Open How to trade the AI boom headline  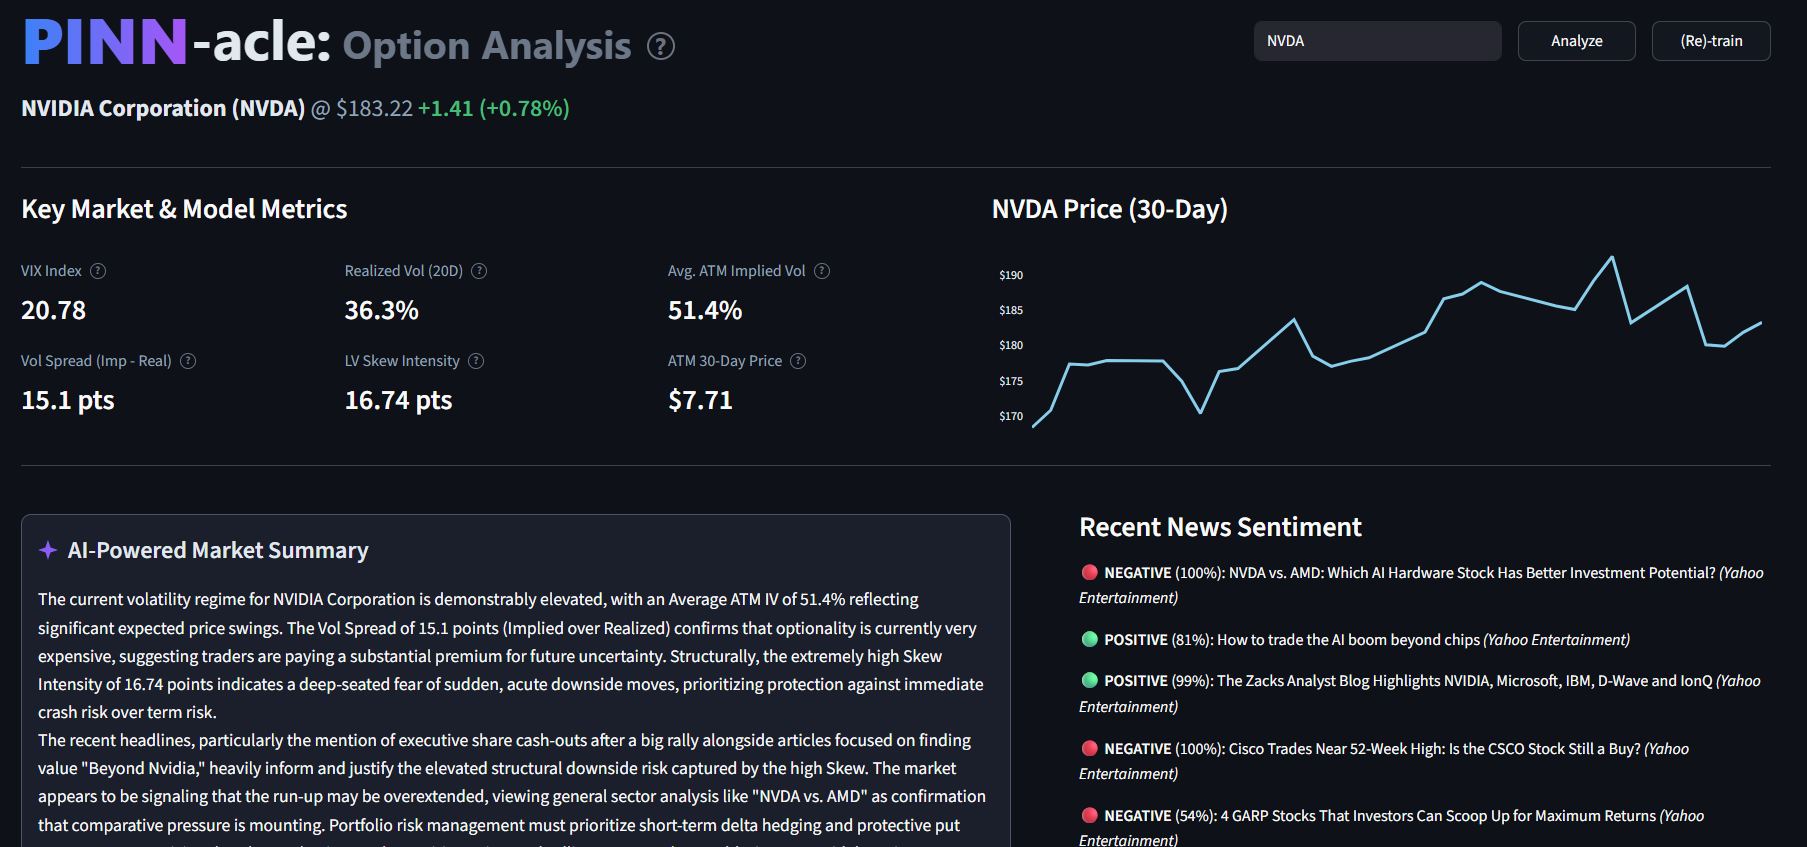coord(1367,640)
